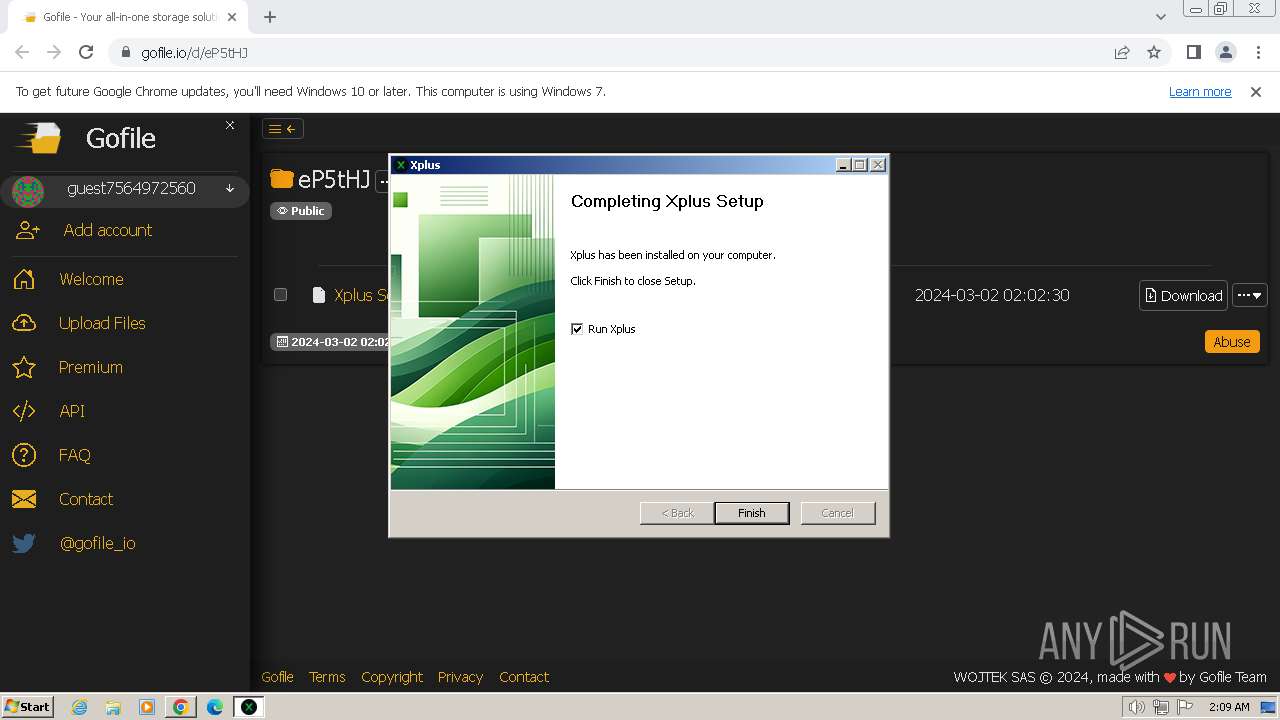Screen dimensions: 1280x720
Task: Open Chrome side panel icon
Action: point(1193,52)
